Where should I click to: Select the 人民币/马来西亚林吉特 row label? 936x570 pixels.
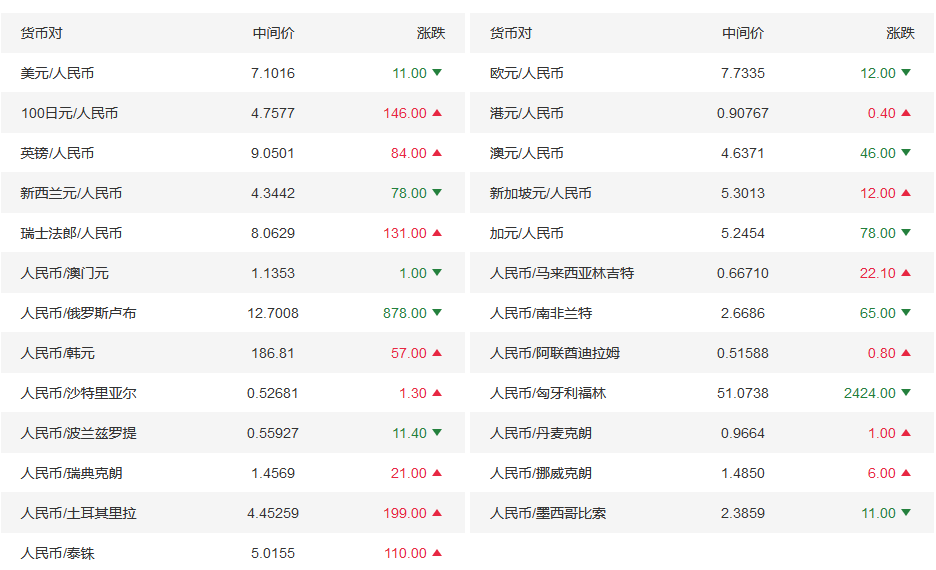[x=562, y=273]
